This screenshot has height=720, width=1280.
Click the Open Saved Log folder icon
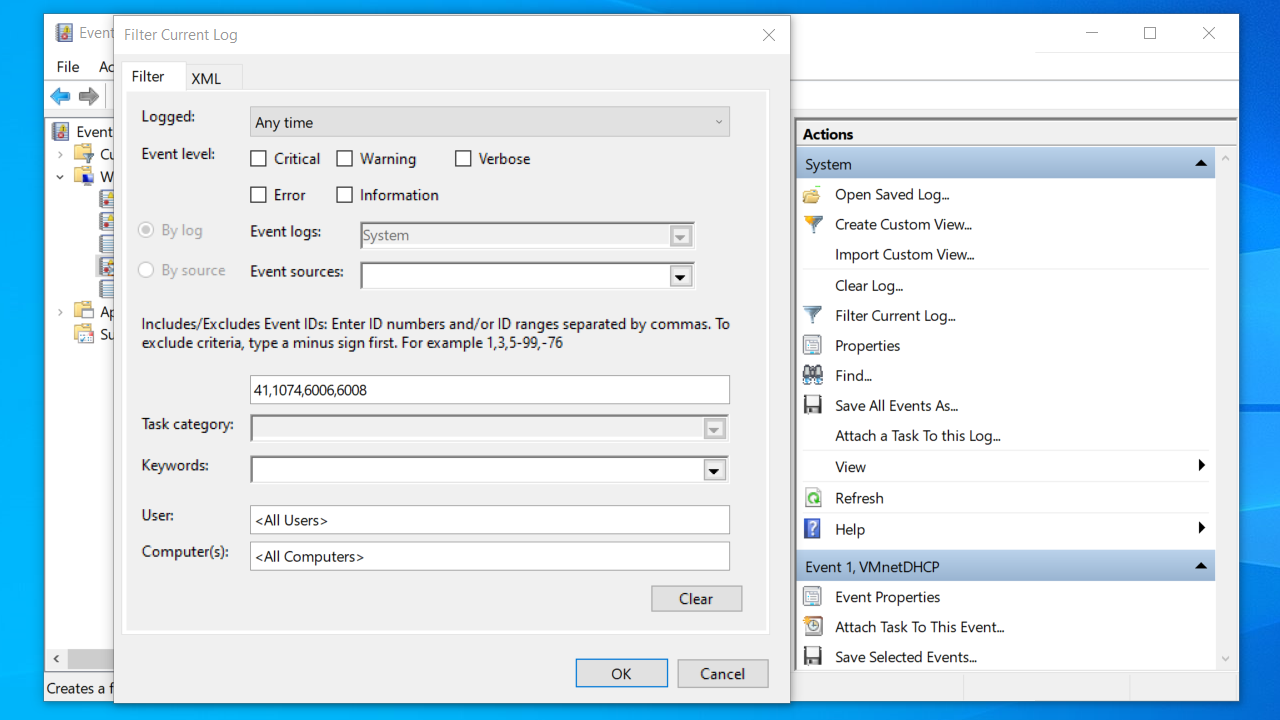click(812, 195)
